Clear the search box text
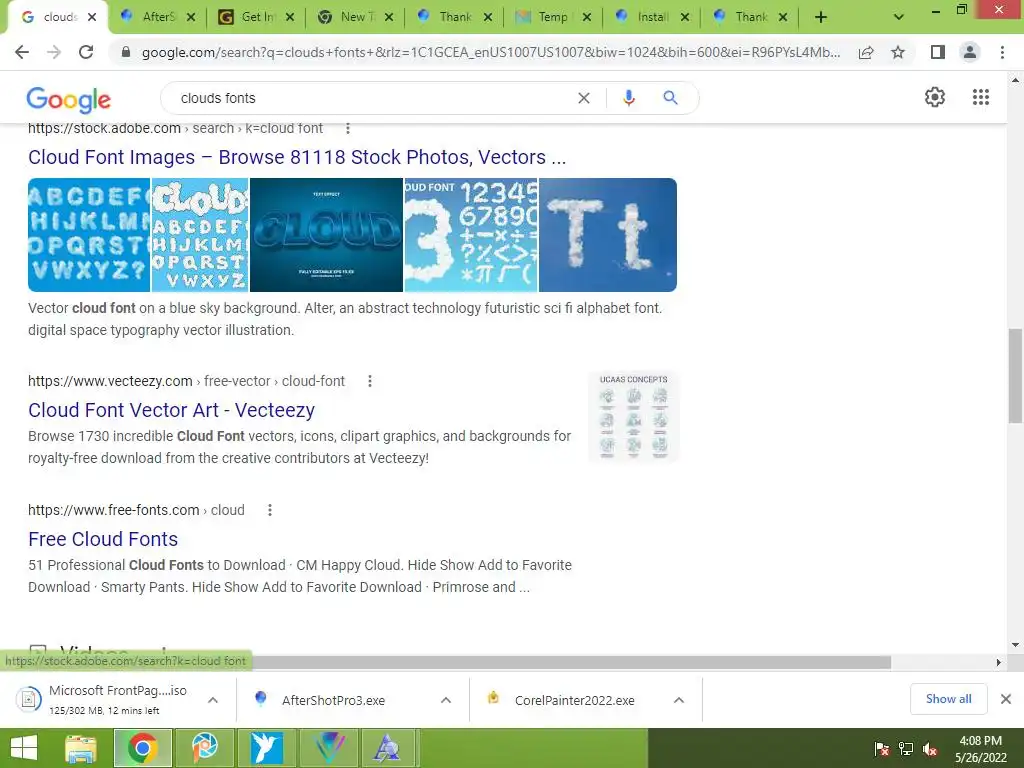This screenshot has width=1024, height=768. click(x=584, y=98)
